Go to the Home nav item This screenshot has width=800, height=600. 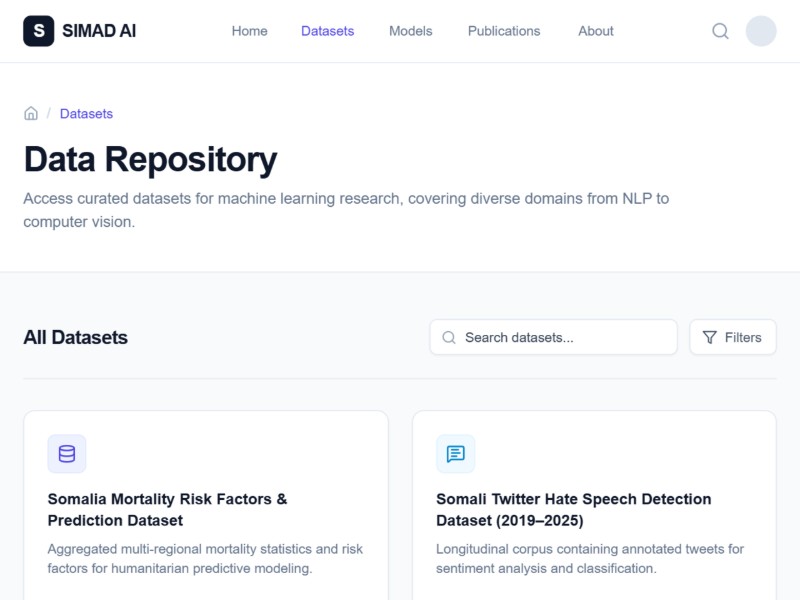tap(249, 31)
